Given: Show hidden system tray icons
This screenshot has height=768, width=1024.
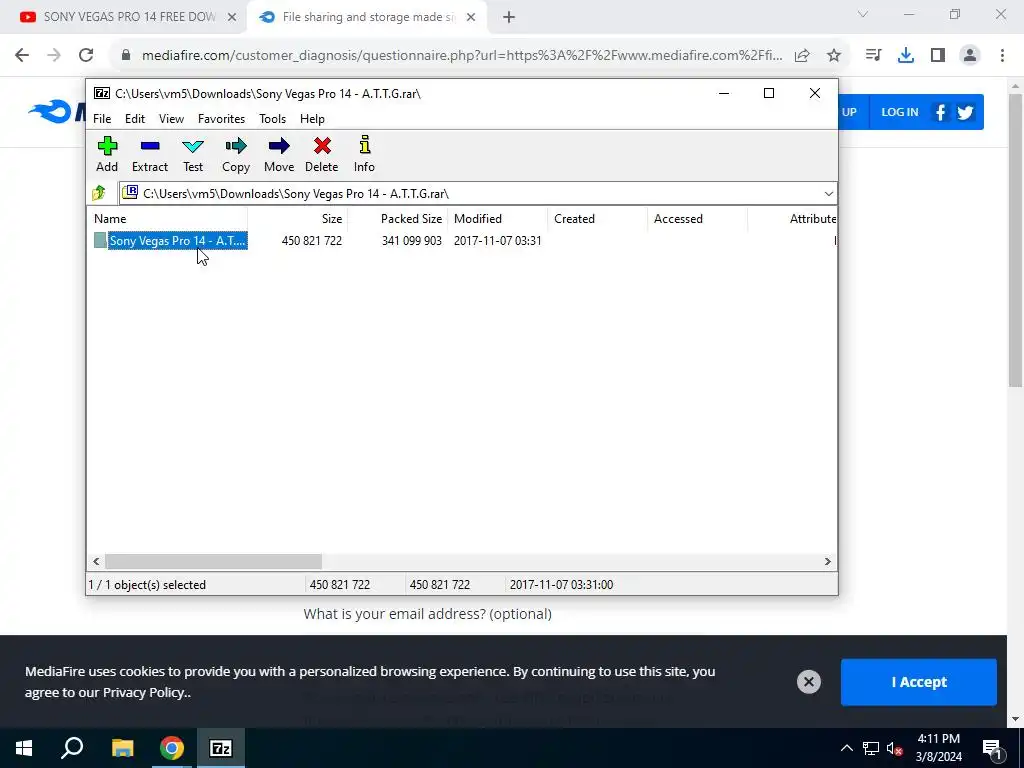Looking at the screenshot, I should tap(846, 748).
